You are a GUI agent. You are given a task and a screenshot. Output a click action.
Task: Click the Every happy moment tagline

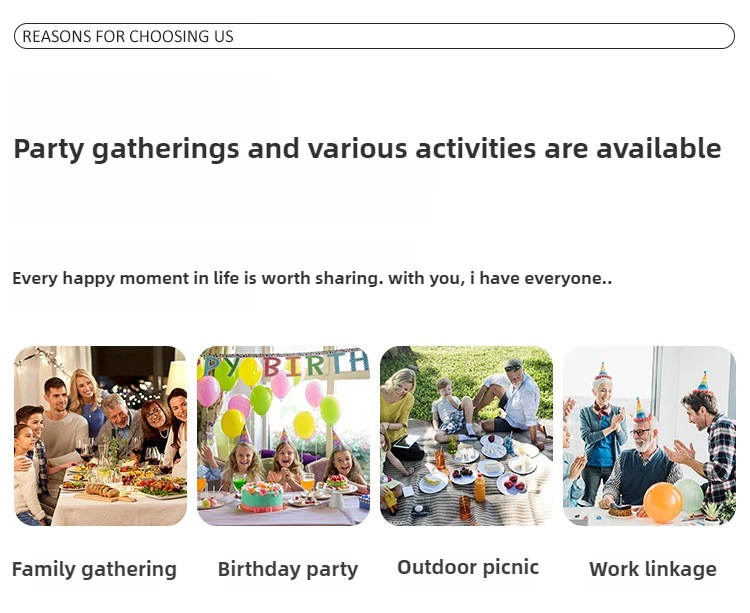(312, 278)
